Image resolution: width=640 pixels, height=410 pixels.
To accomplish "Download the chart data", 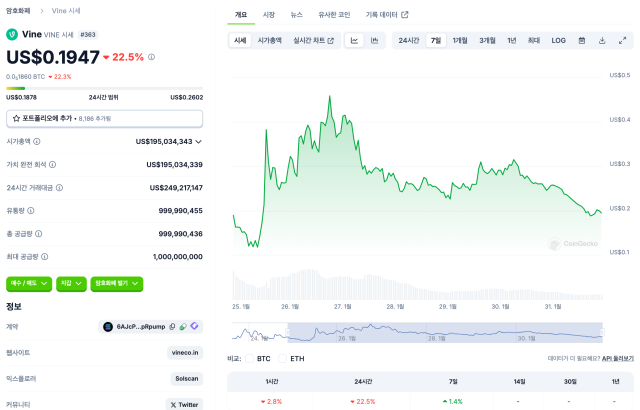I will 602,41.
